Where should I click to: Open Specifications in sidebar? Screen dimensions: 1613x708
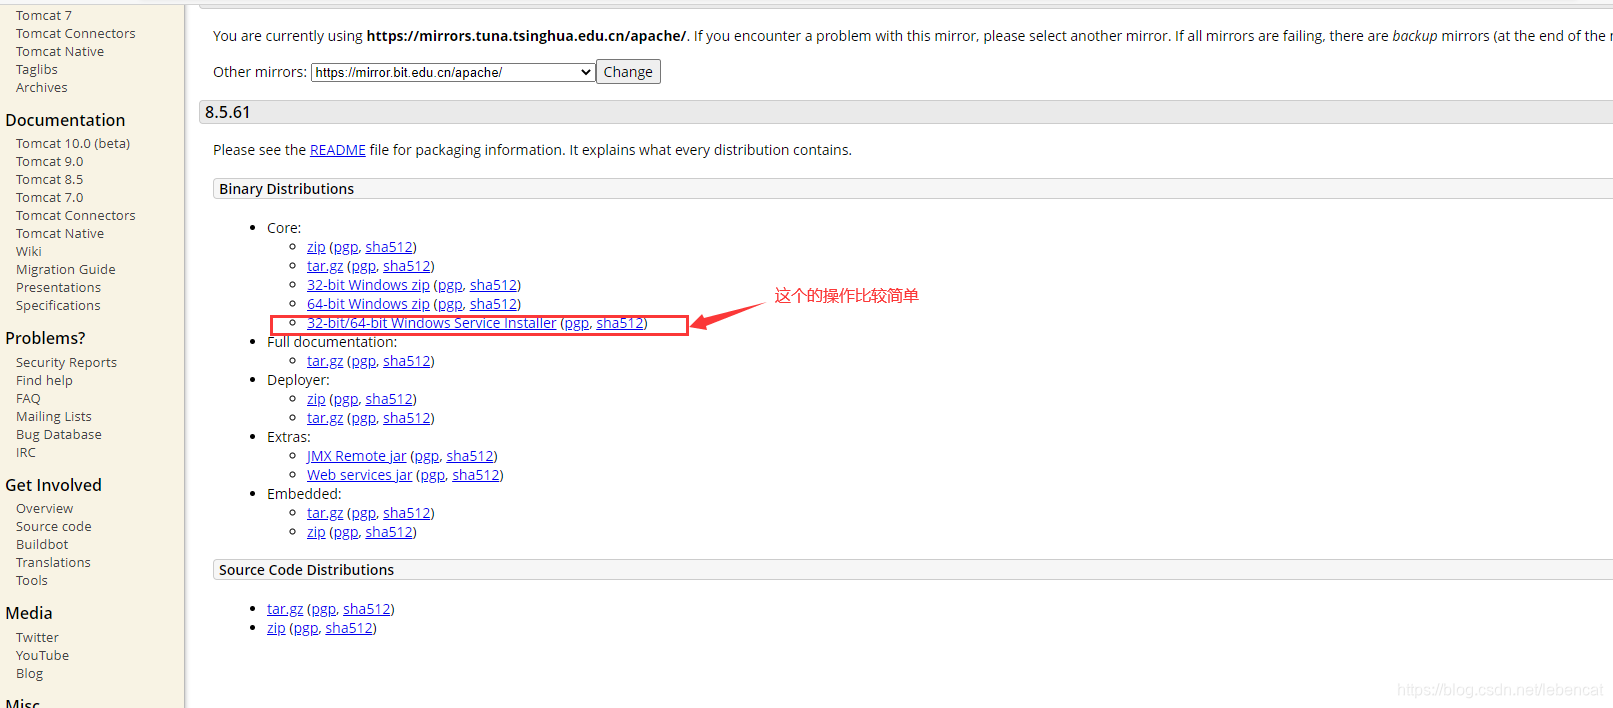[58, 306]
